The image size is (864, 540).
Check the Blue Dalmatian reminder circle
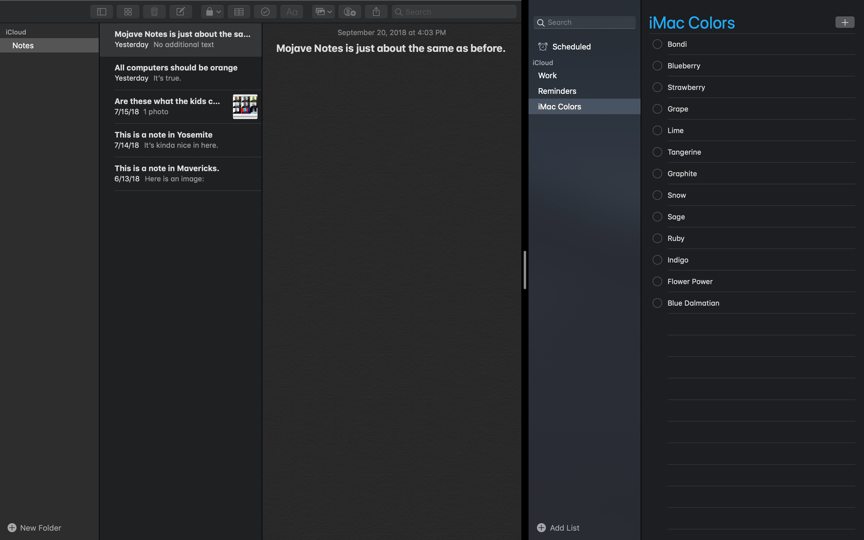click(657, 303)
